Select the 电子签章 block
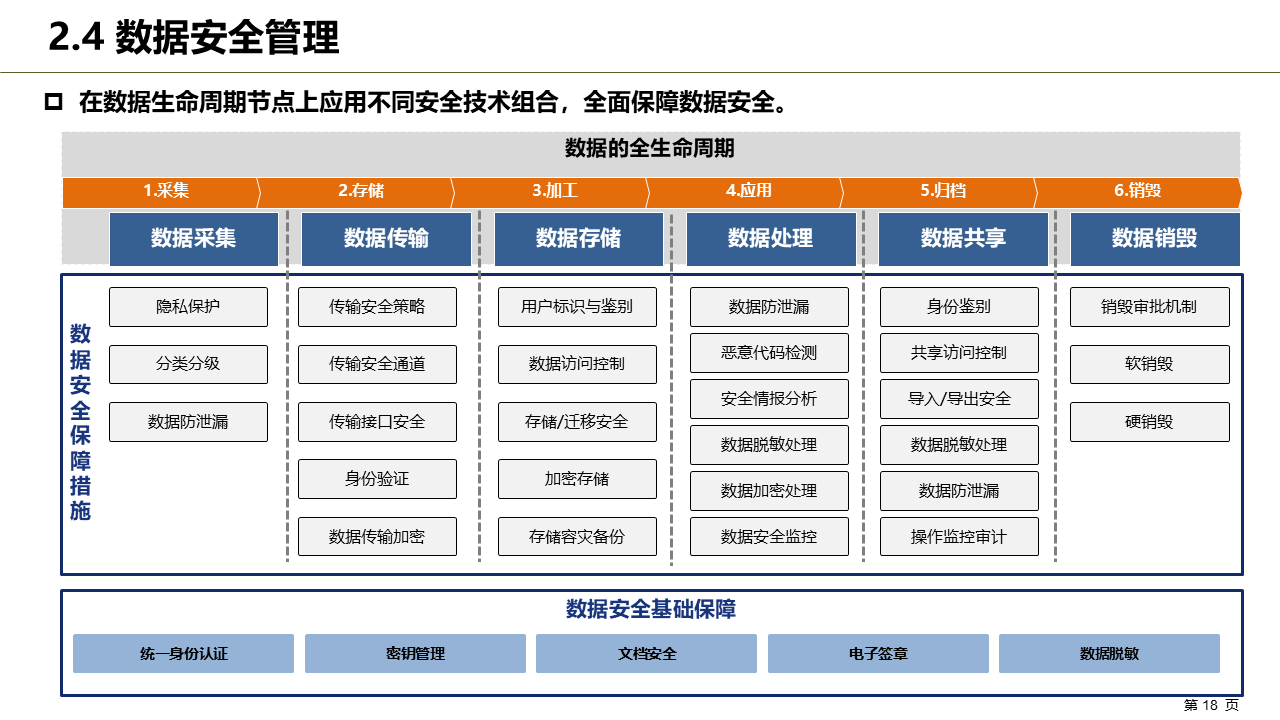Screen dimensions: 1280x720 click(878, 654)
